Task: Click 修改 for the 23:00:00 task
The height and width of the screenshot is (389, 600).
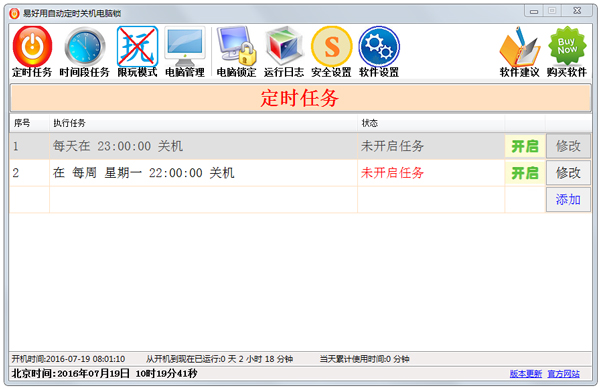Action: click(x=568, y=146)
